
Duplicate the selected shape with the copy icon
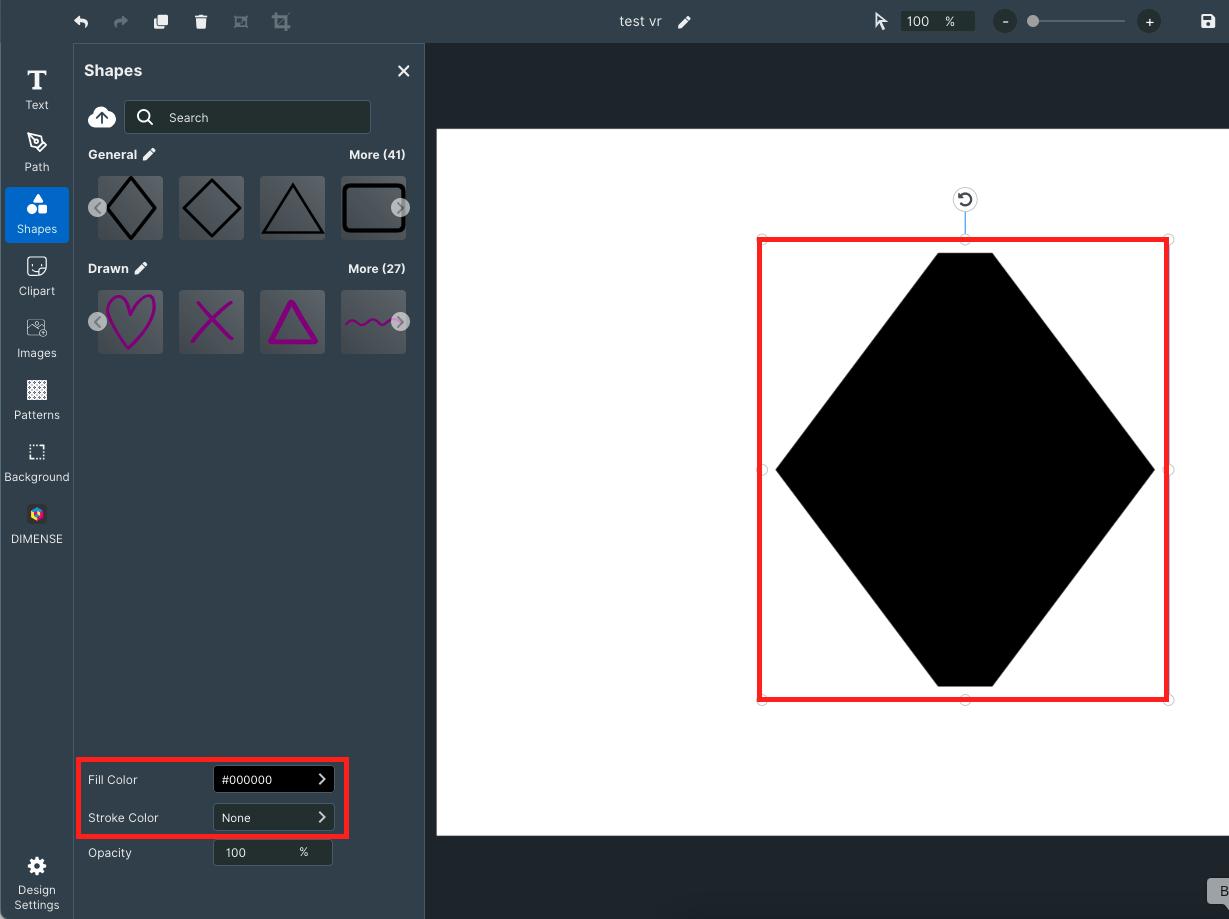point(161,22)
